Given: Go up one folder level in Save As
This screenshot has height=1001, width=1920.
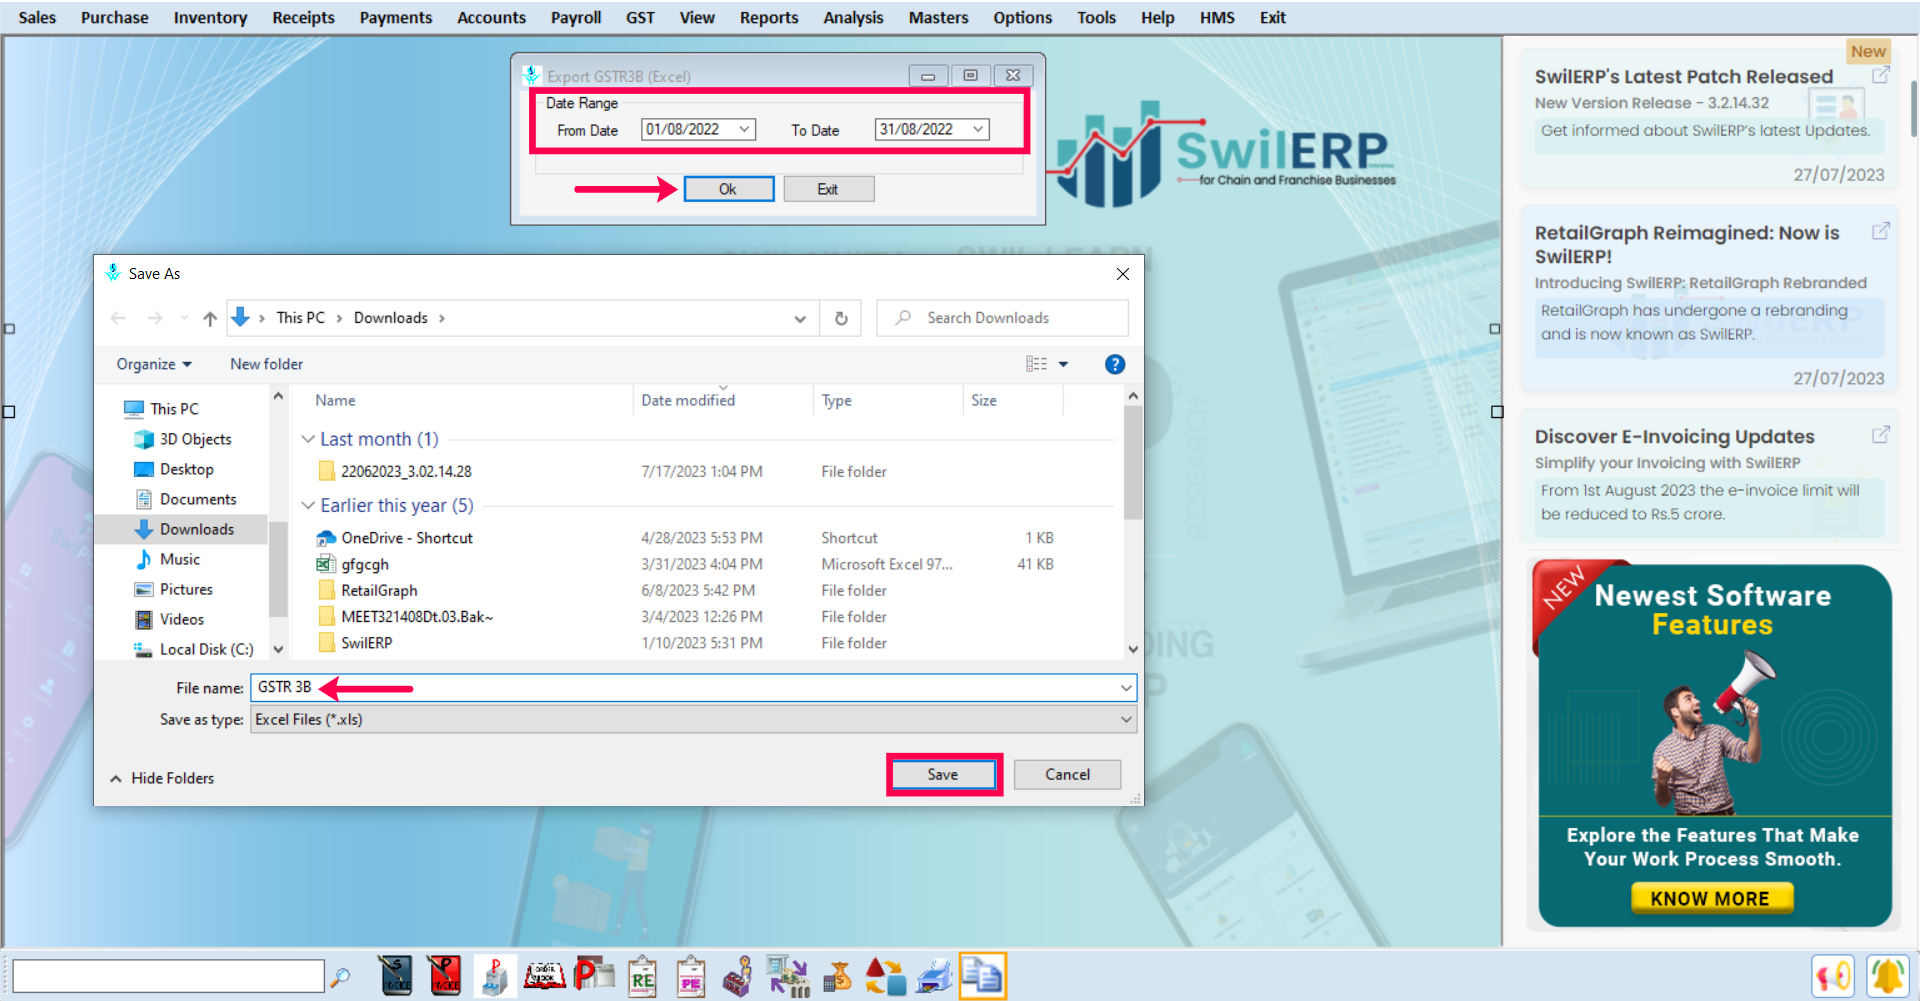Looking at the screenshot, I should tap(210, 318).
